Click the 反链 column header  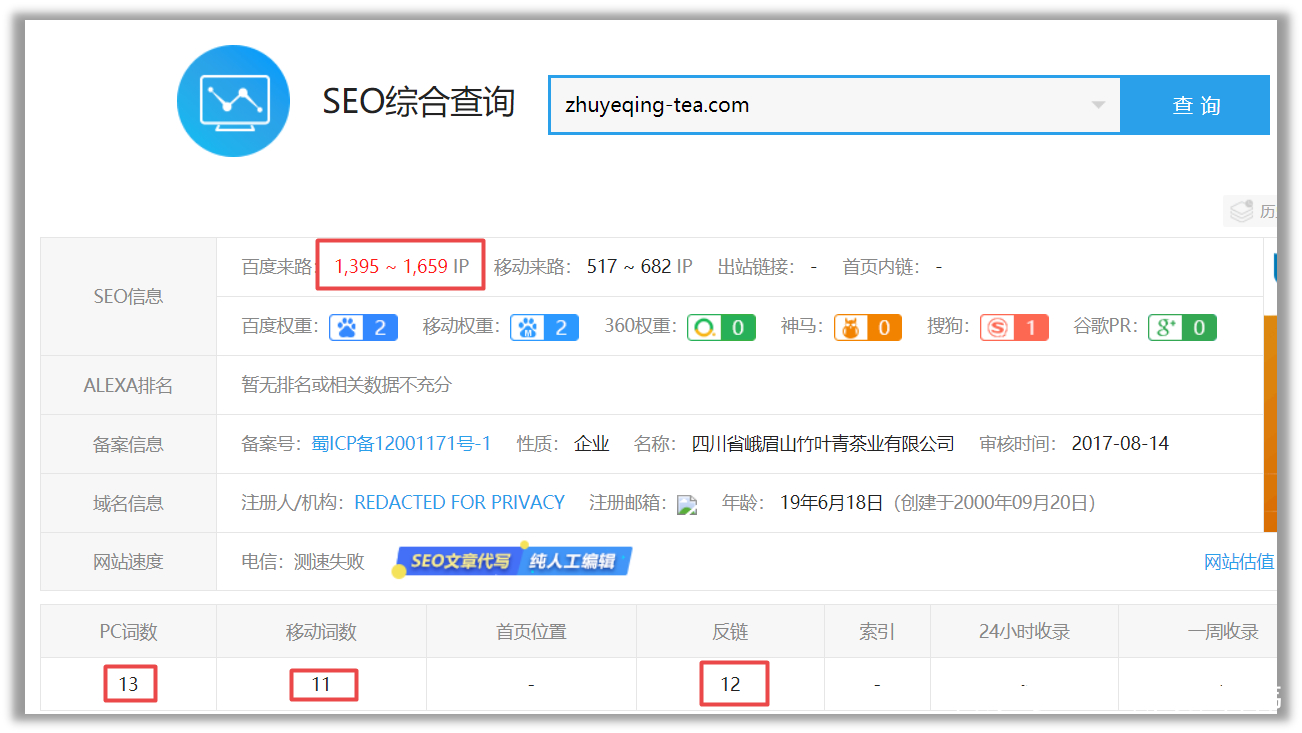pyautogui.click(x=729, y=631)
